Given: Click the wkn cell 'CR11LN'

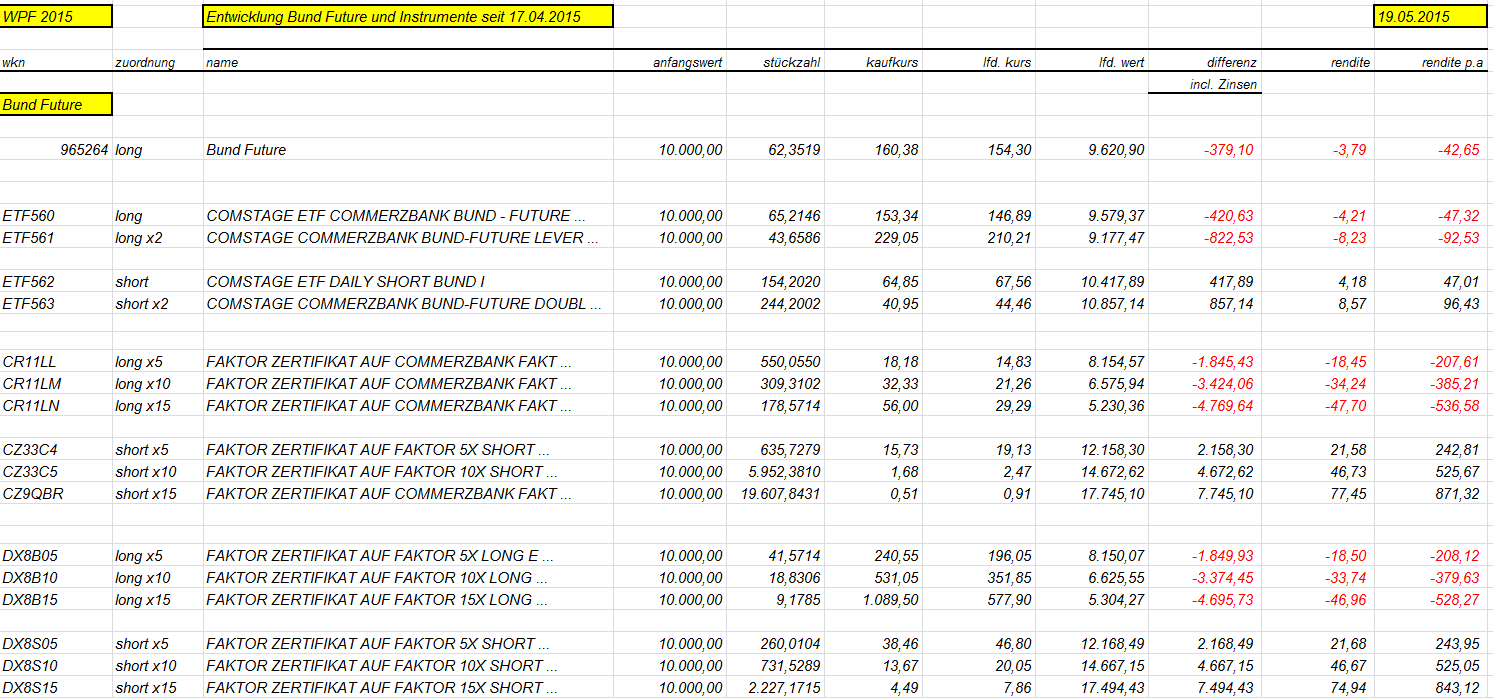Looking at the screenshot, I should 30,406.
